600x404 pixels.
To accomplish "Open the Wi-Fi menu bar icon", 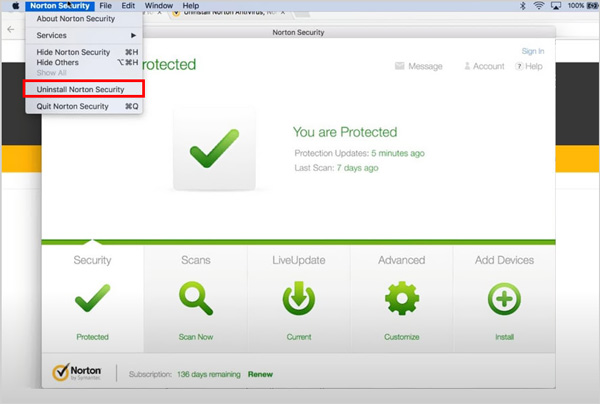I will (x=539, y=6).
